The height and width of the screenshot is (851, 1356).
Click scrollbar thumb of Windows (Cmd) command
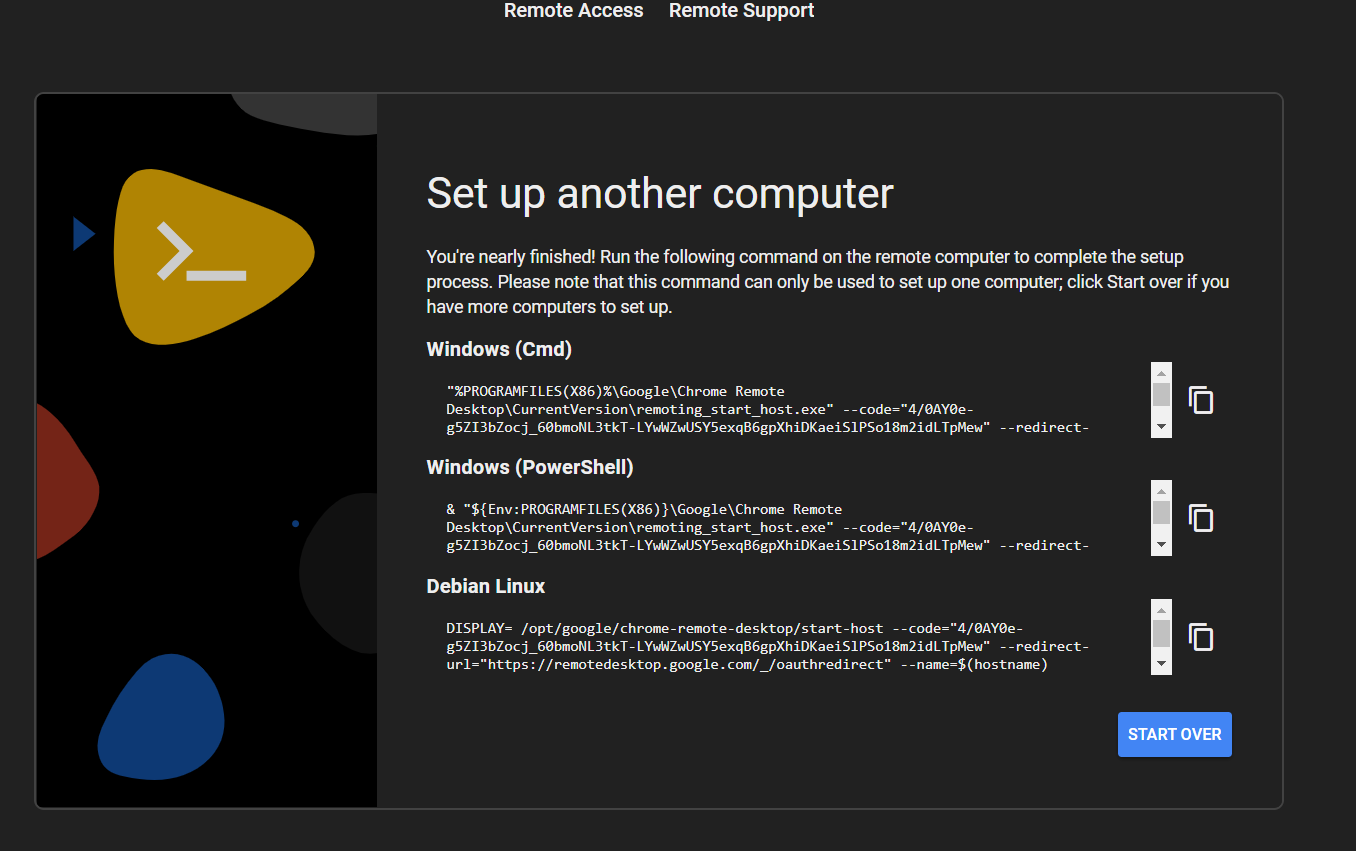(1161, 394)
